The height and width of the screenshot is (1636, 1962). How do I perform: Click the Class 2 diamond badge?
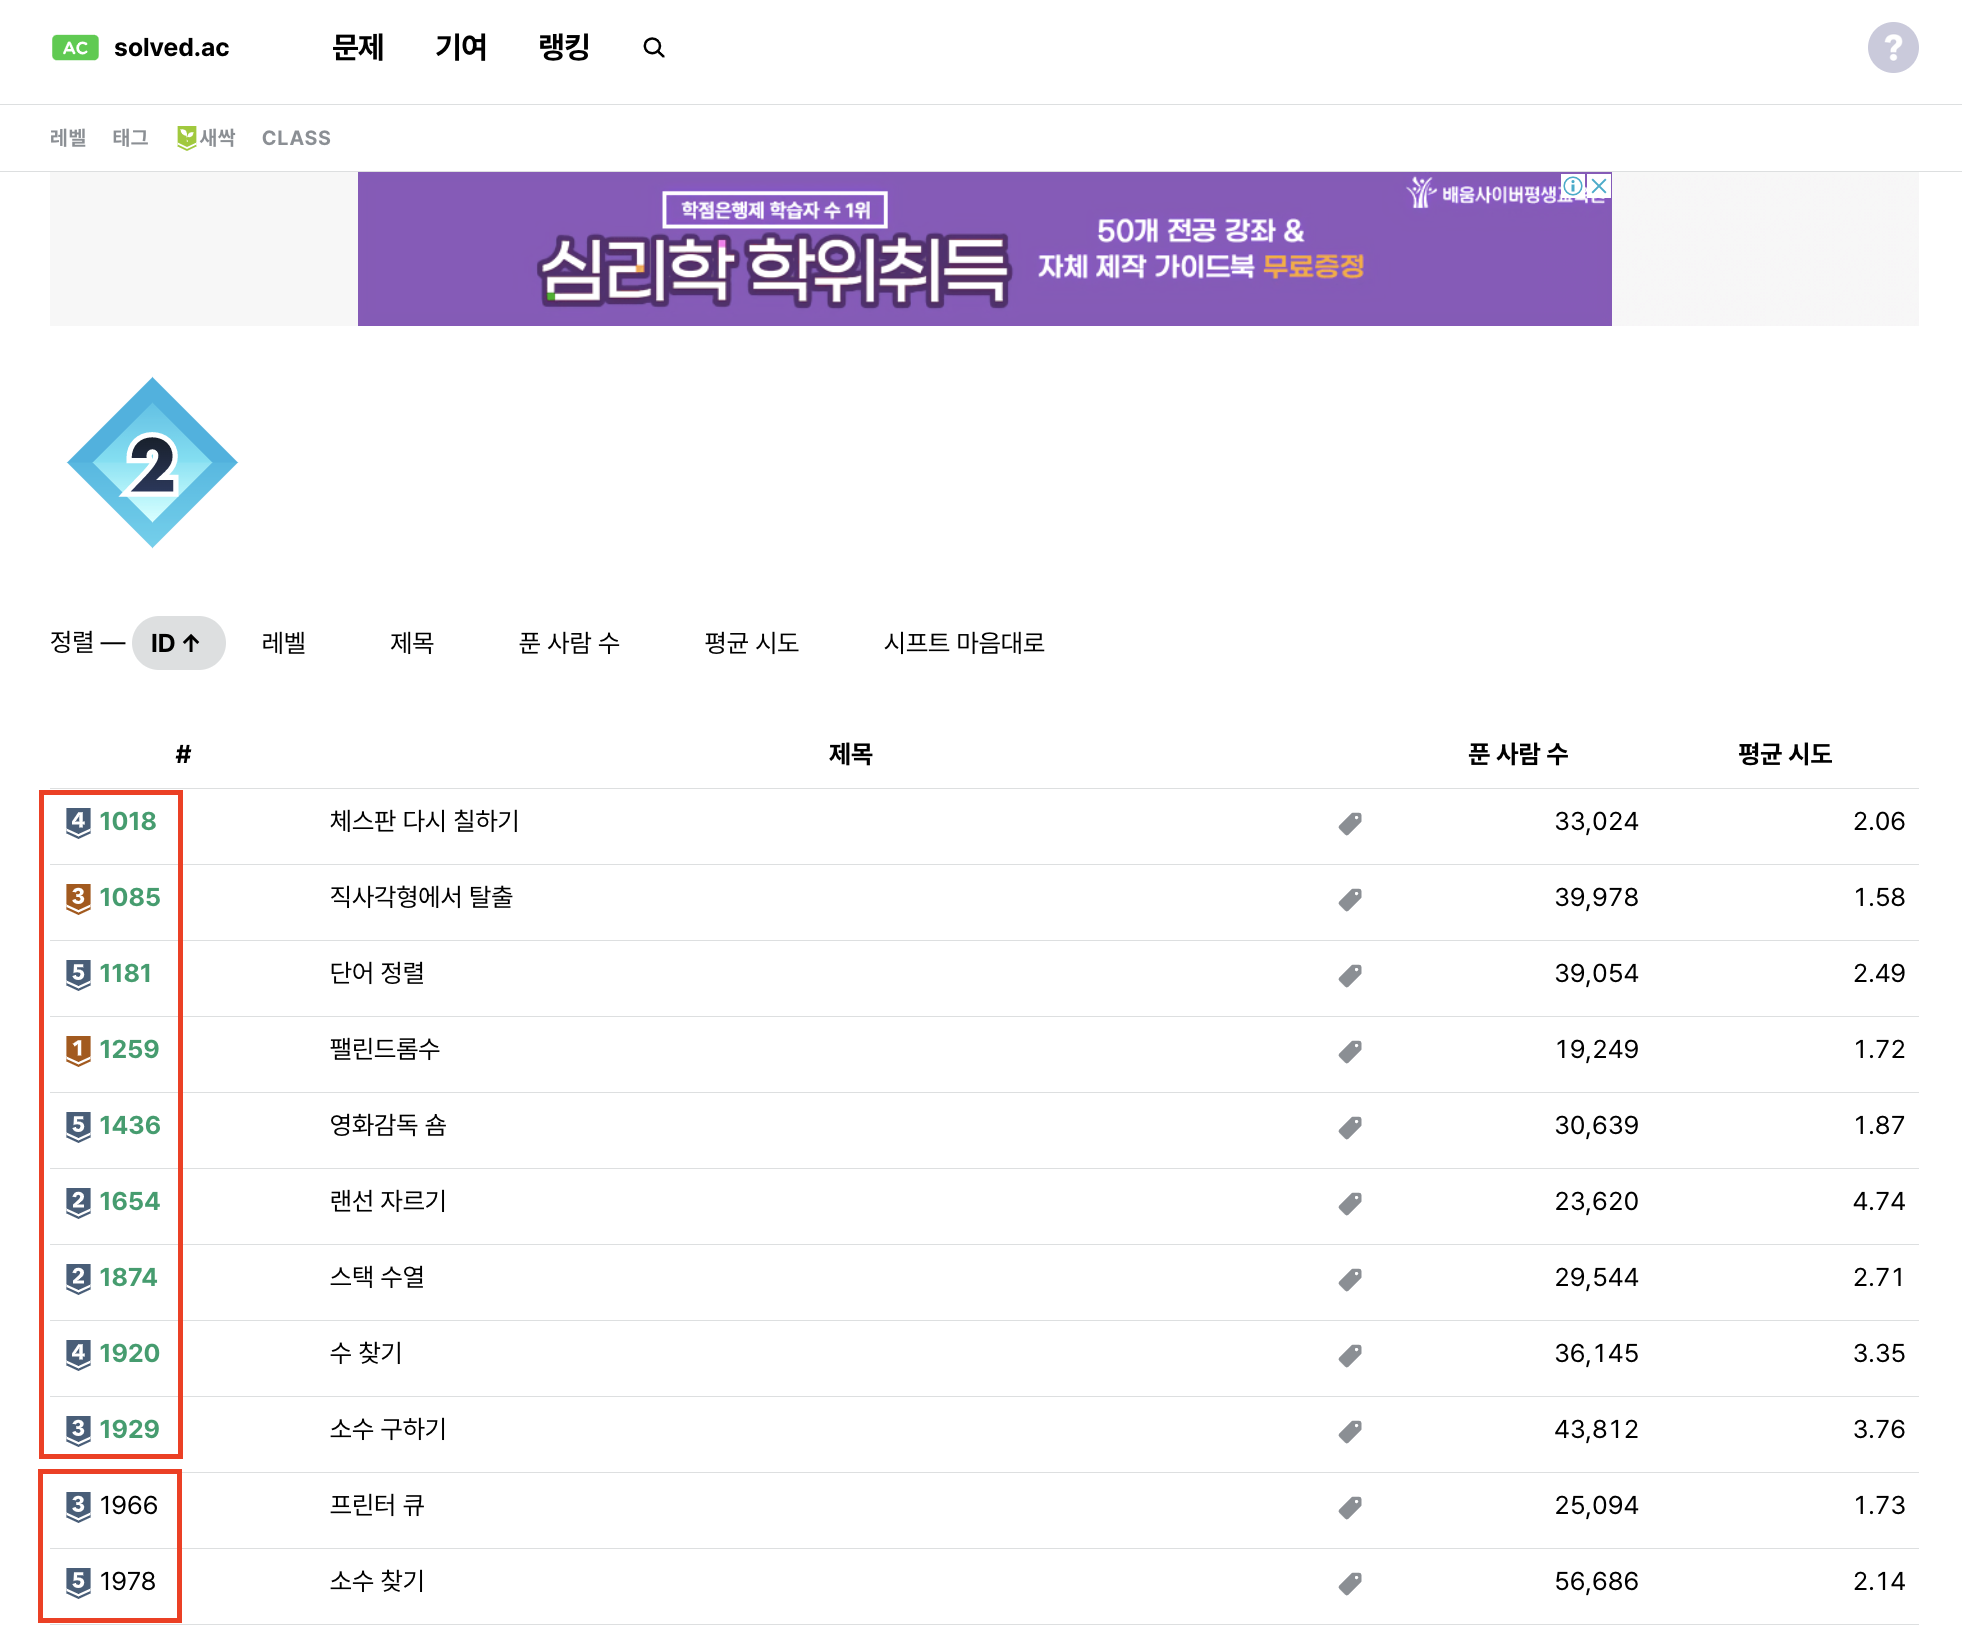tap(152, 463)
